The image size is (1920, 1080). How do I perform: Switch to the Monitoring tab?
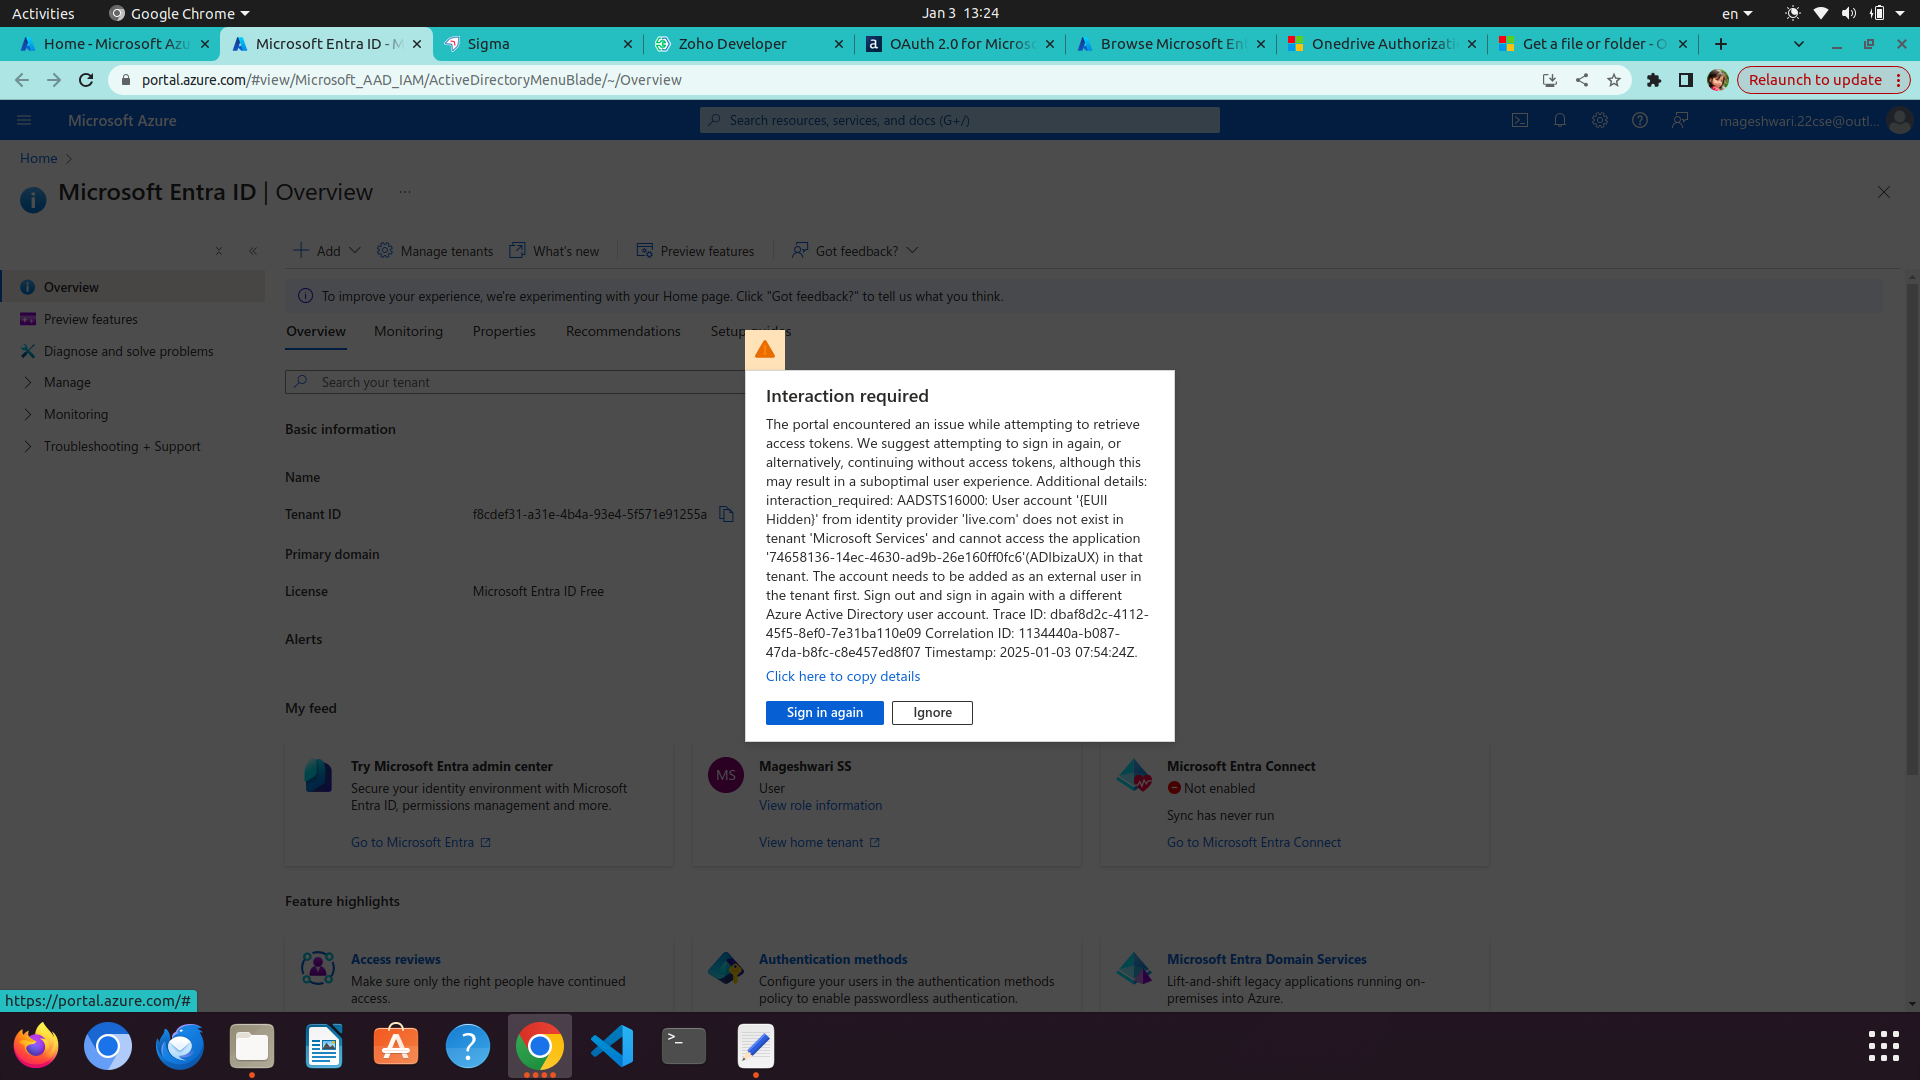(x=408, y=331)
